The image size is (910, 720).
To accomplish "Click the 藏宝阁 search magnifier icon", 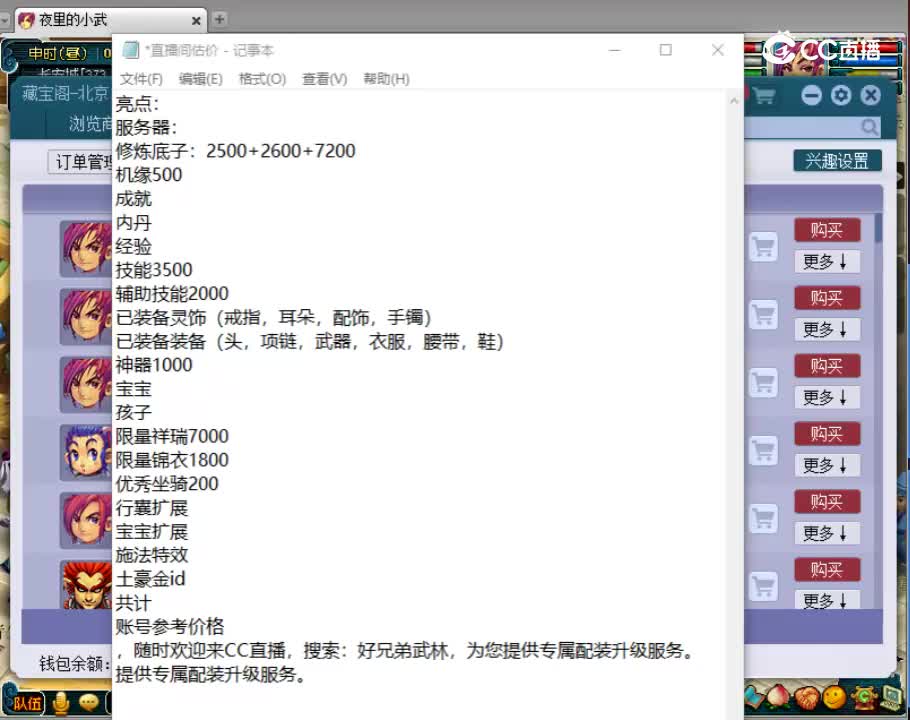I will 869,126.
